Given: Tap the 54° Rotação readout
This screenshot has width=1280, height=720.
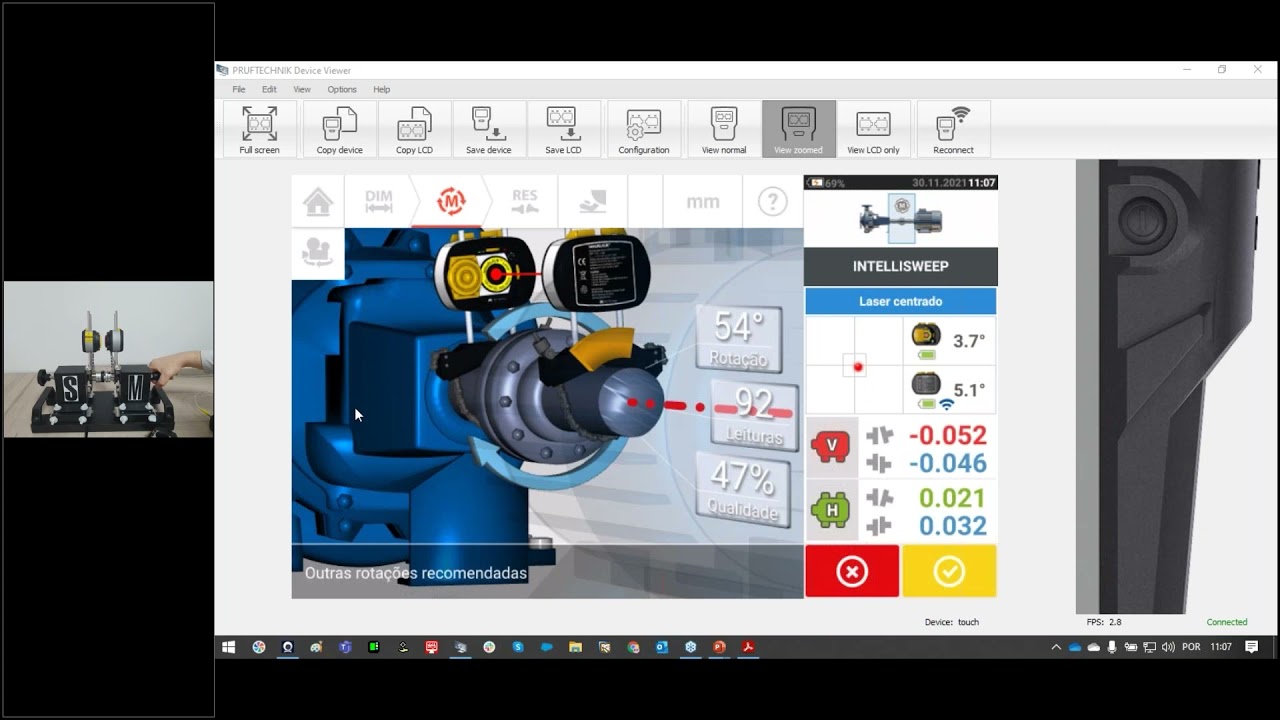Looking at the screenshot, I should (739, 338).
